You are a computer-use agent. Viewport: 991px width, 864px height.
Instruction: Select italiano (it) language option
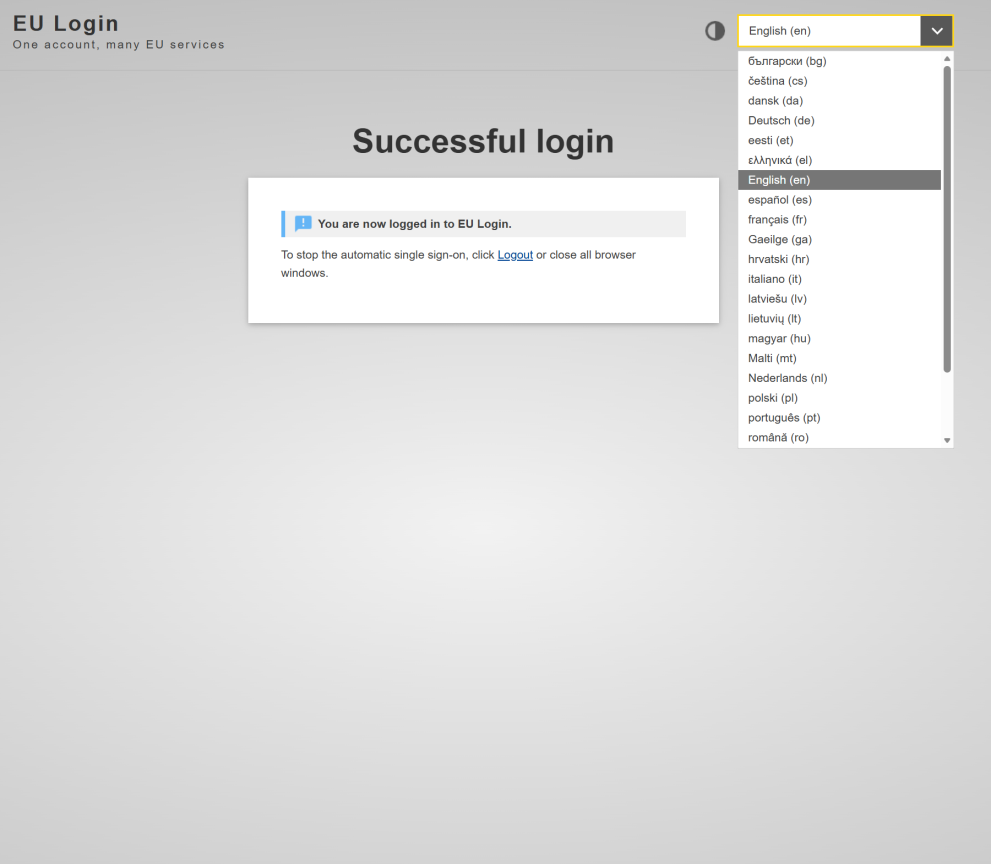(776, 279)
